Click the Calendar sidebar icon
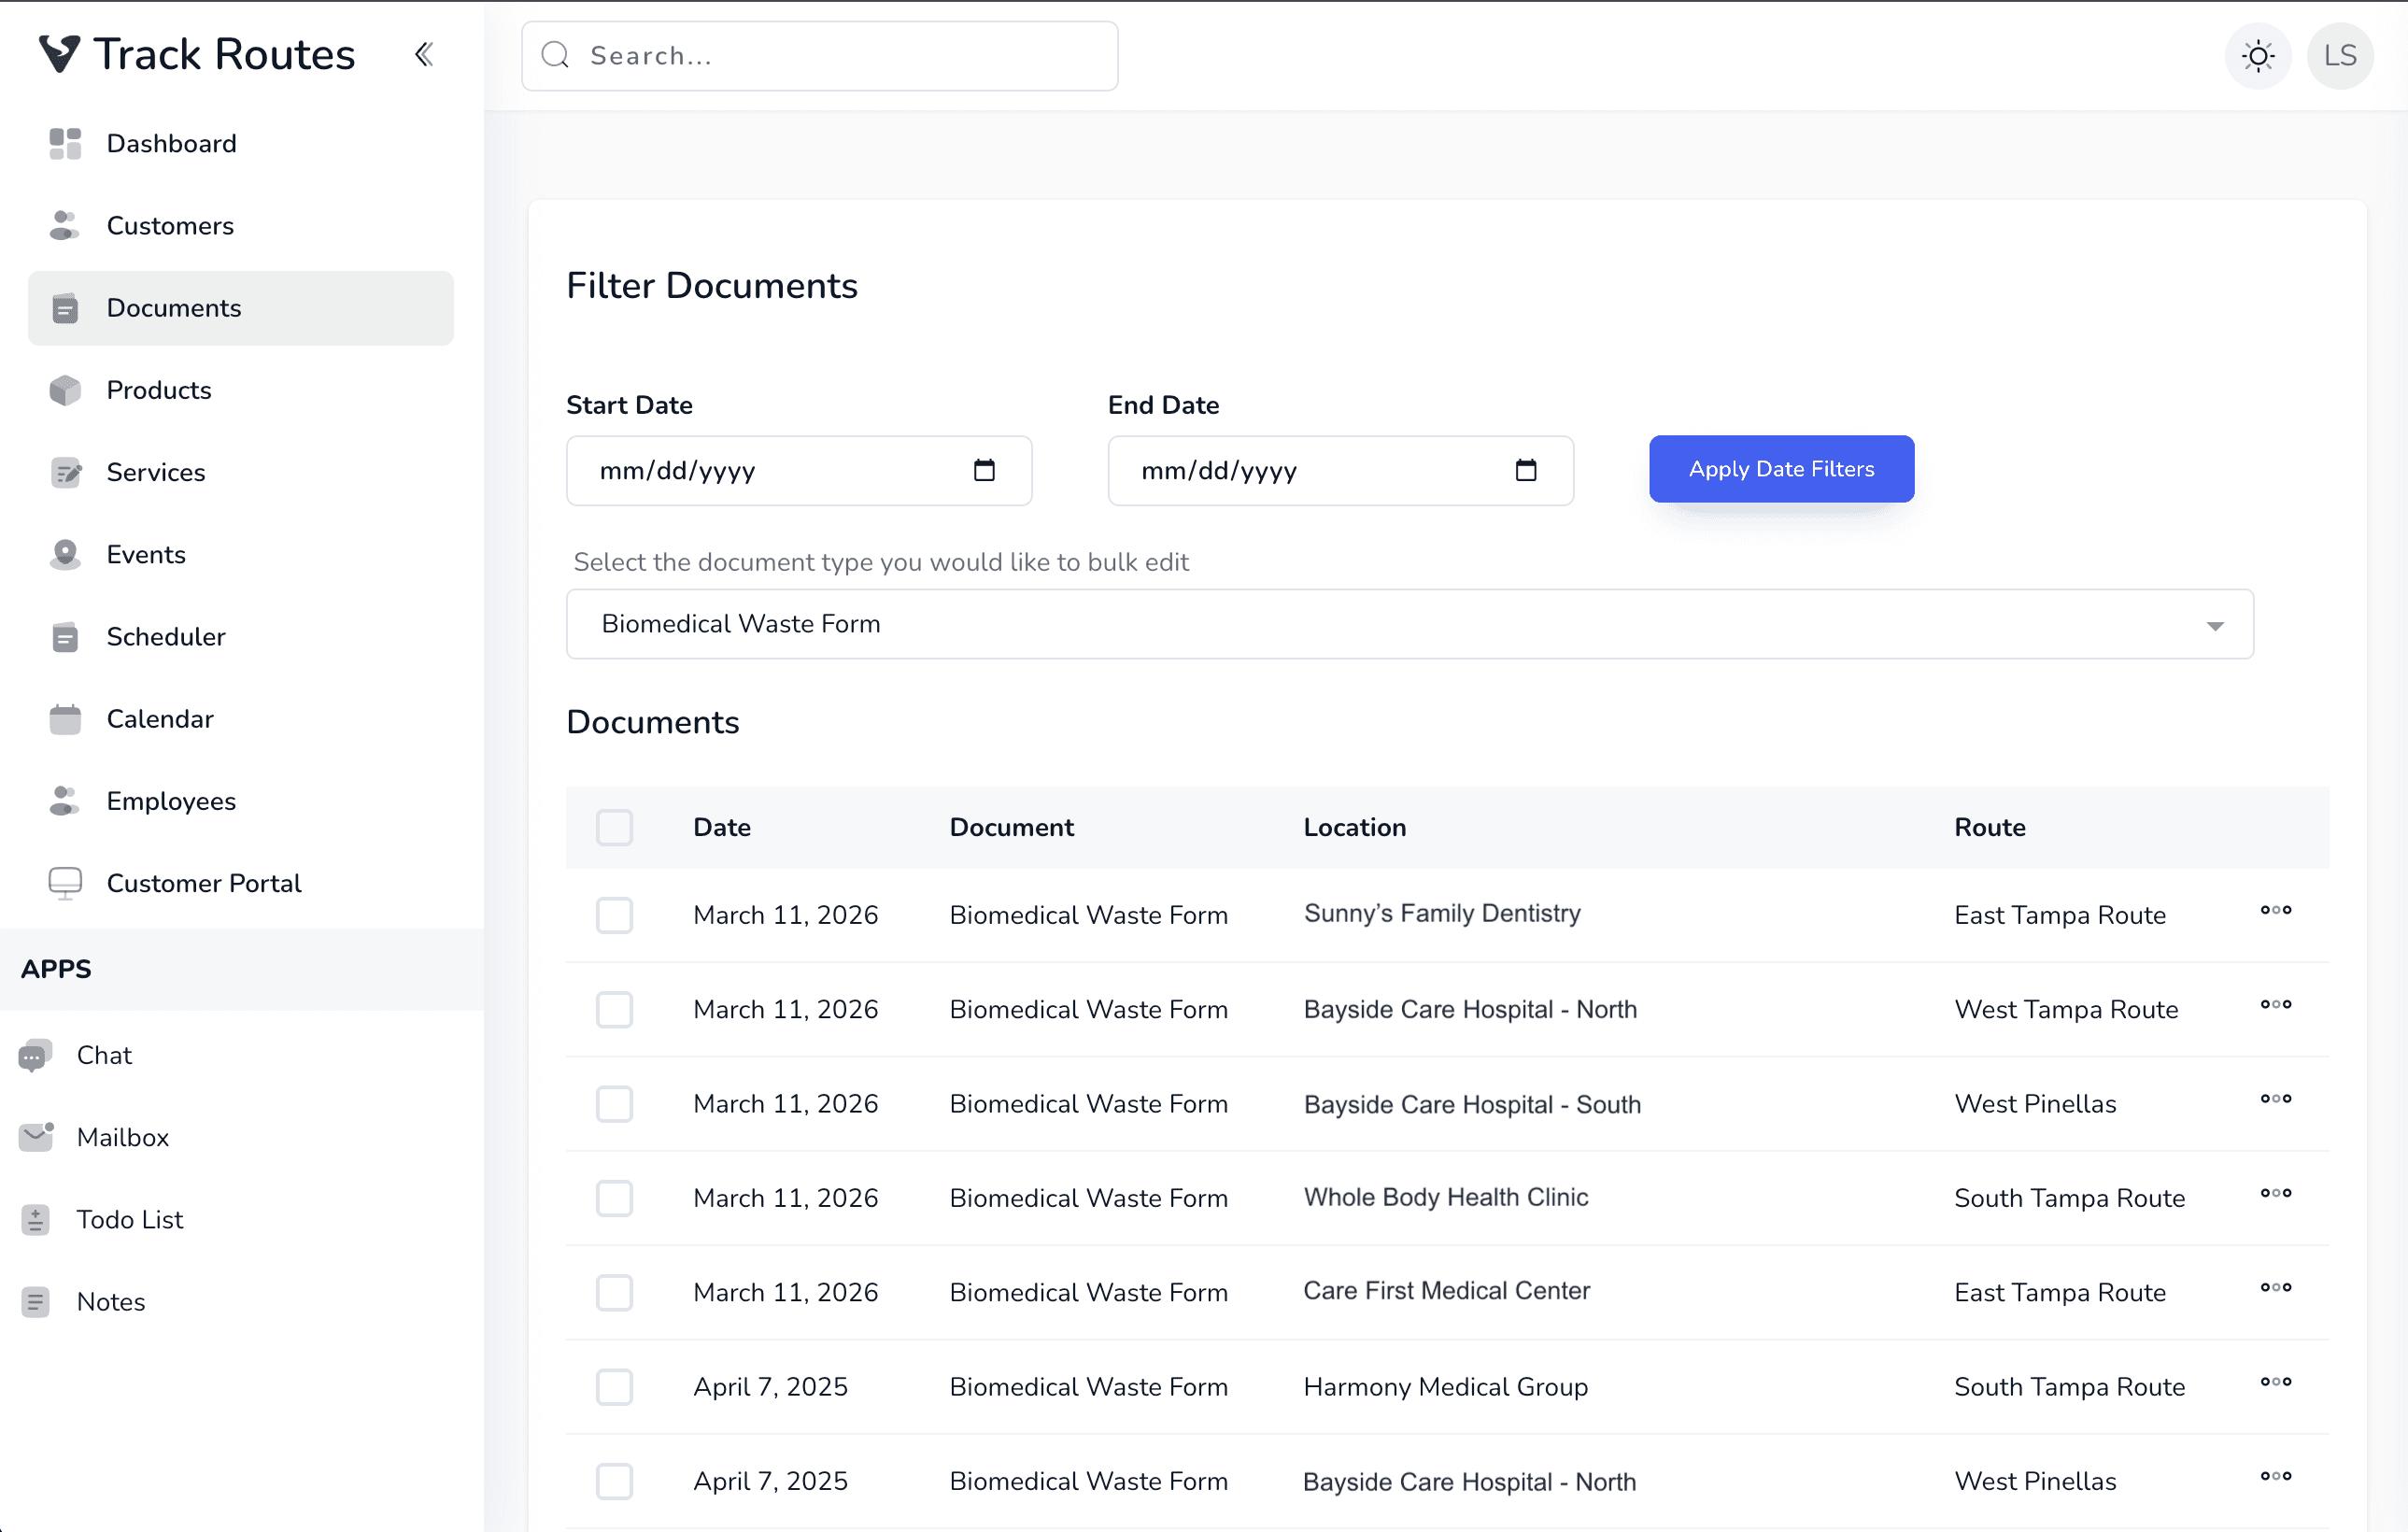 point(65,718)
